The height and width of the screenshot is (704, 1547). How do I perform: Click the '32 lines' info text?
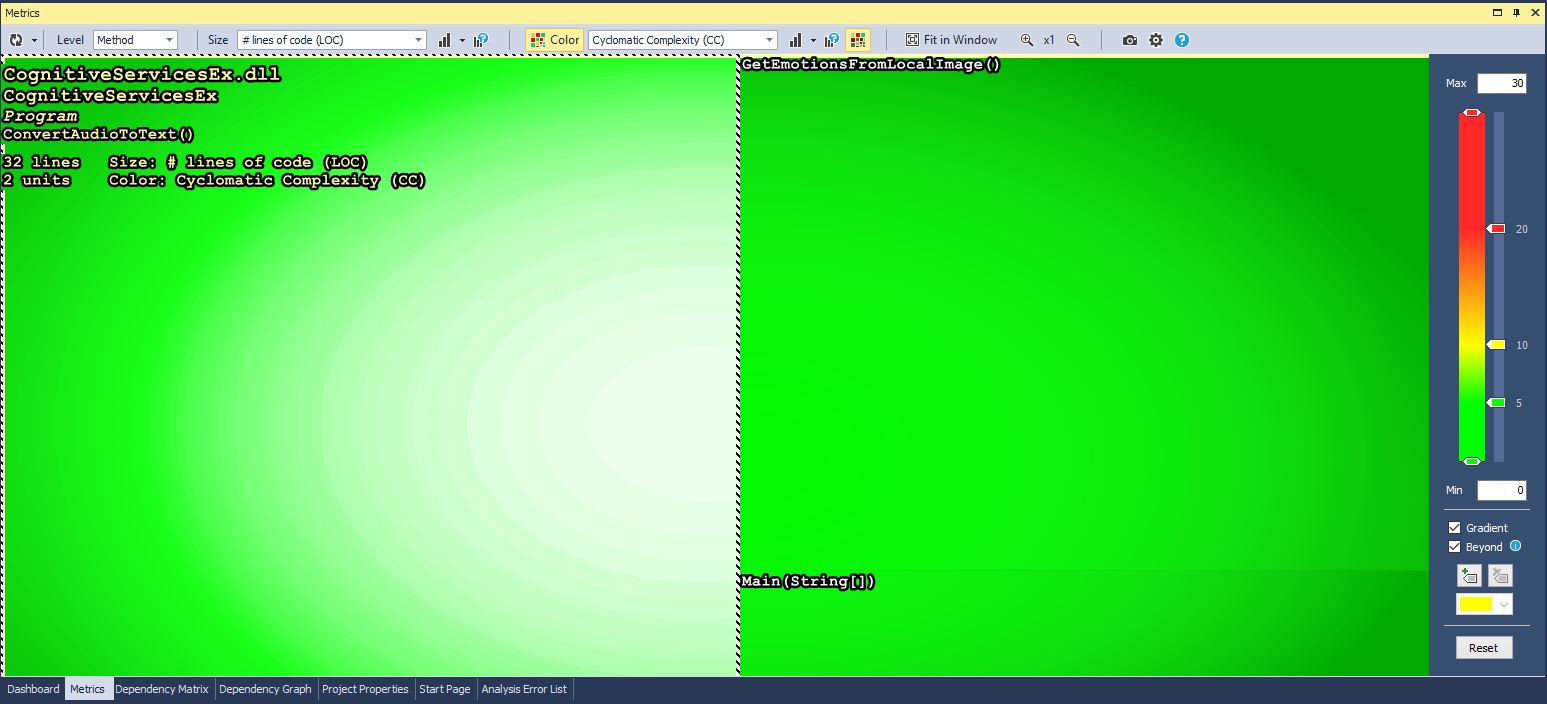[x=42, y=162]
